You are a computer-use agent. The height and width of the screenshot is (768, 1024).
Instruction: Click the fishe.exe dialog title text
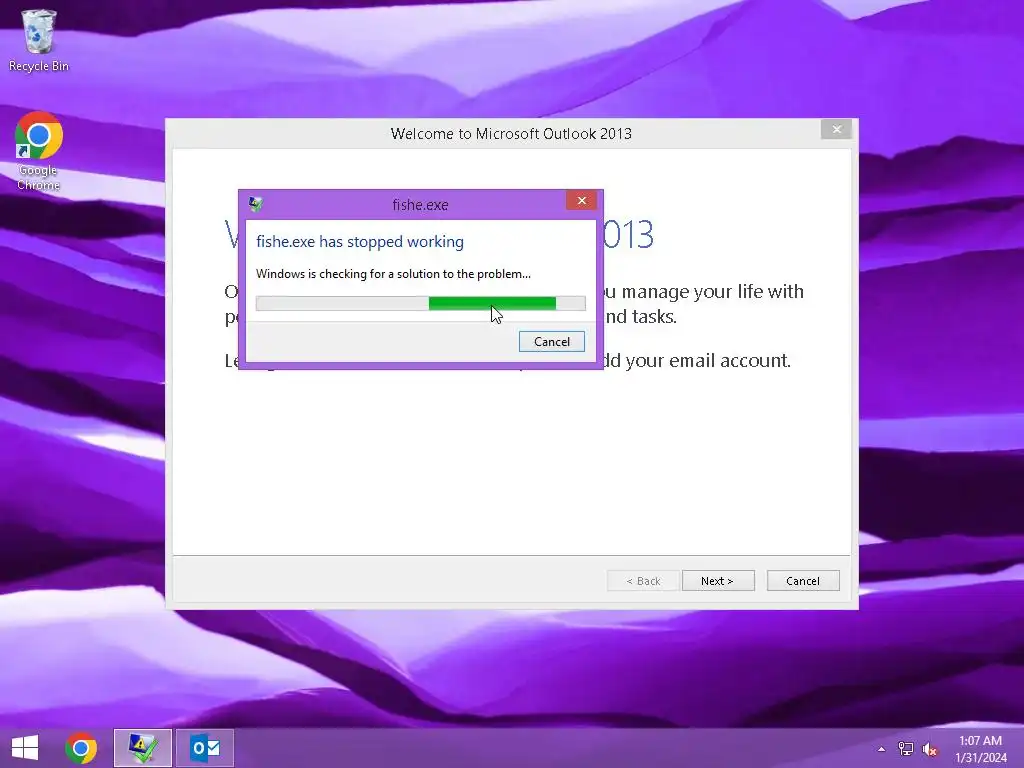click(420, 205)
